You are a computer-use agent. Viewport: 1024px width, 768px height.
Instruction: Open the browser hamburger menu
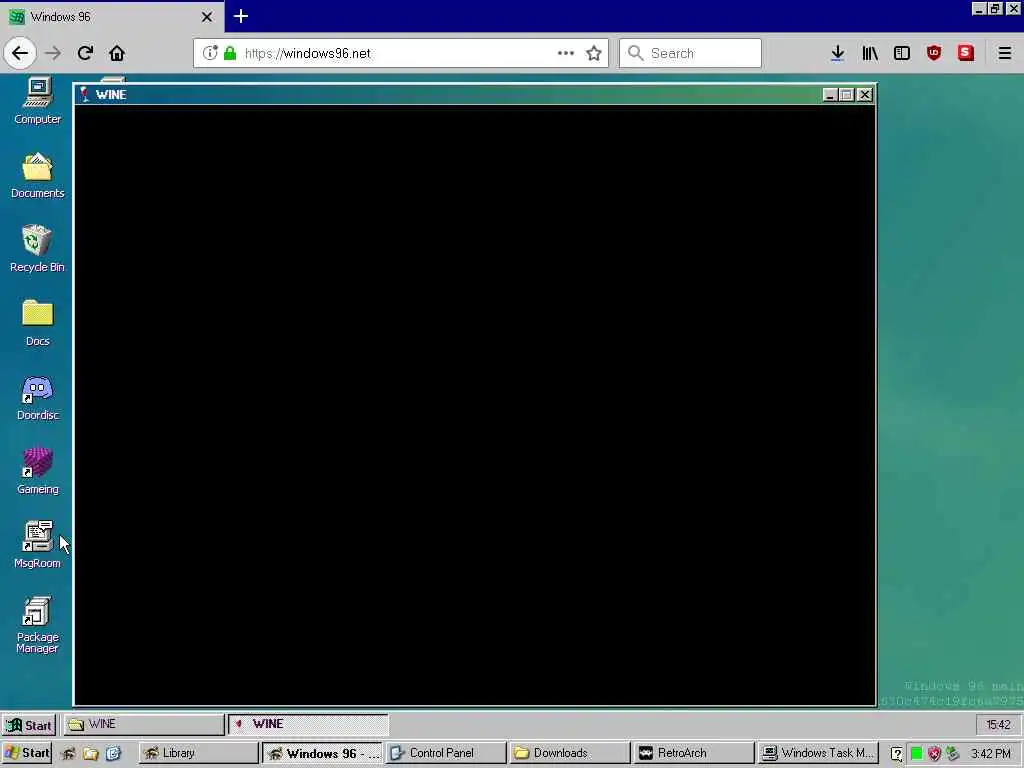[x=1004, y=53]
